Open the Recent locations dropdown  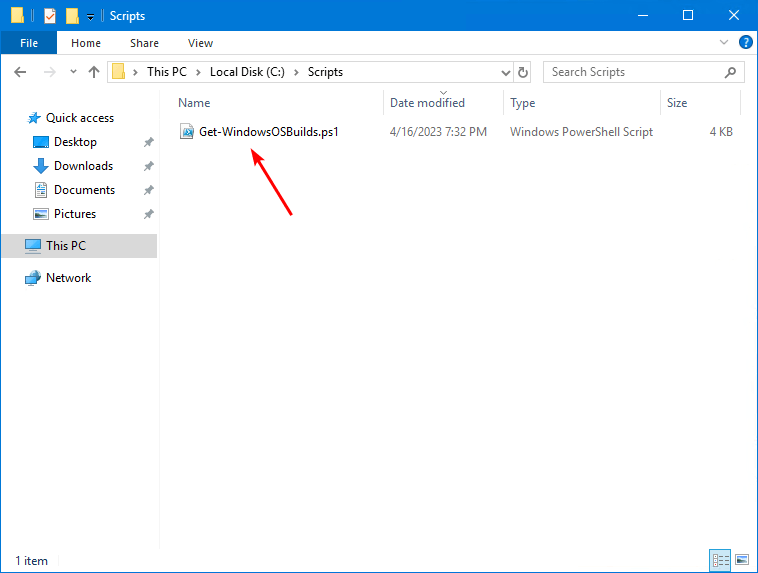coord(72,72)
